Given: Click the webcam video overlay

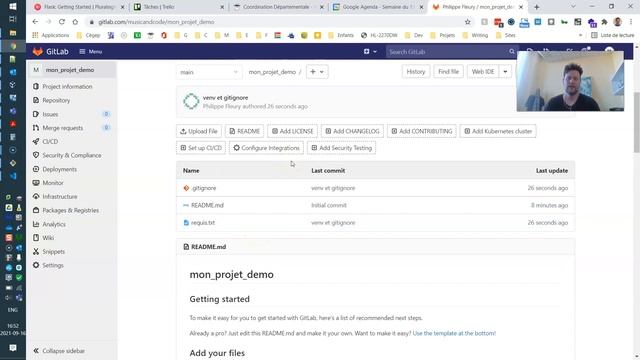Looking at the screenshot, I should 570,81.
